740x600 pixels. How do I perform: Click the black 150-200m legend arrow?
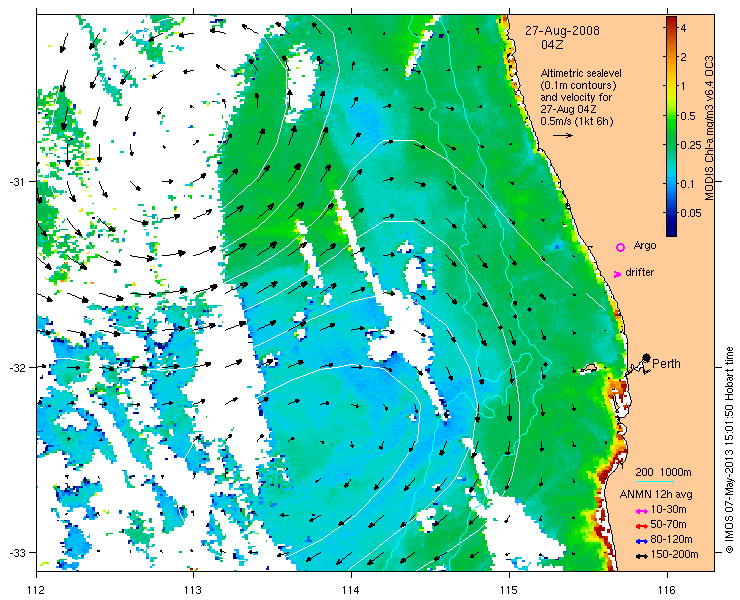641,556
